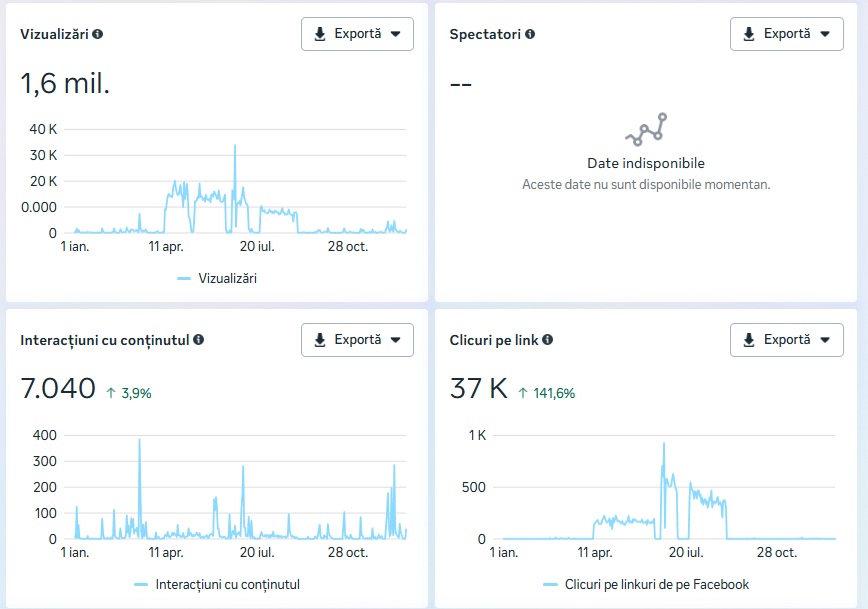
Task: Click the 7.040 interactions total
Action: 58,389
